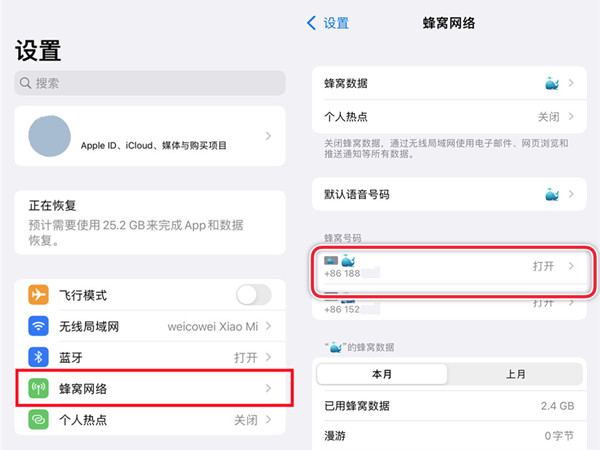This screenshot has height=450, width=600.
Task: Tap the Bluetooth icon
Action: (40, 357)
